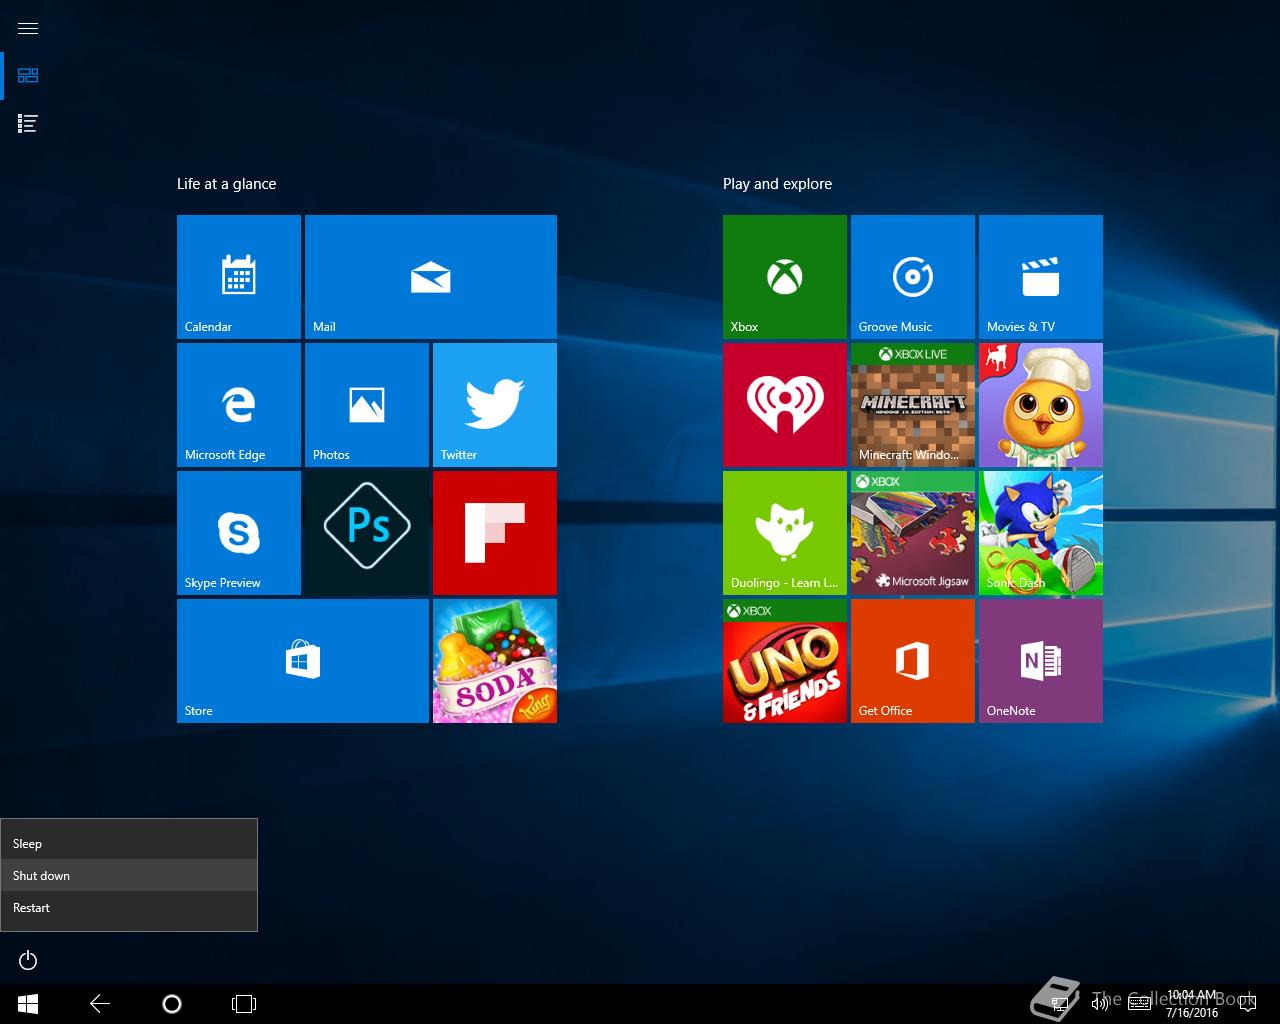This screenshot has height=1024, width=1280.
Task: Launch the iHeartRadio tile
Action: 785,405
